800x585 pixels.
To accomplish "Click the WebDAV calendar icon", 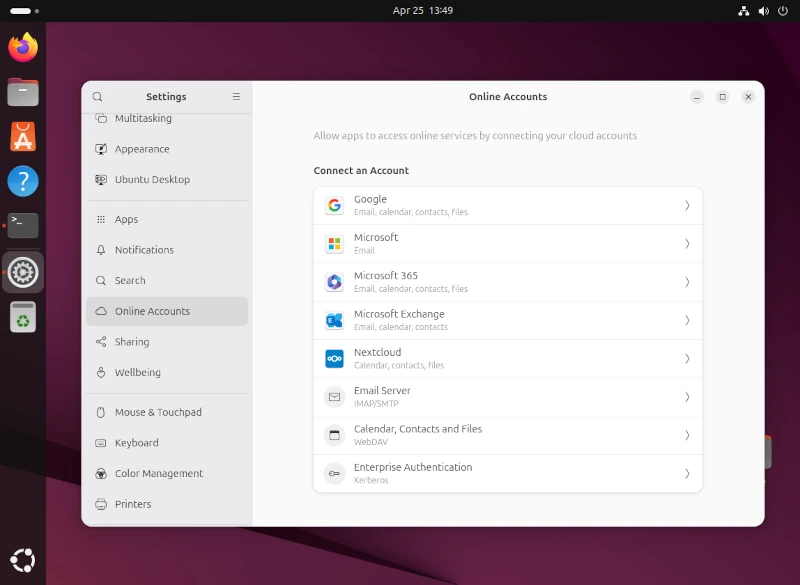I will (334, 435).
